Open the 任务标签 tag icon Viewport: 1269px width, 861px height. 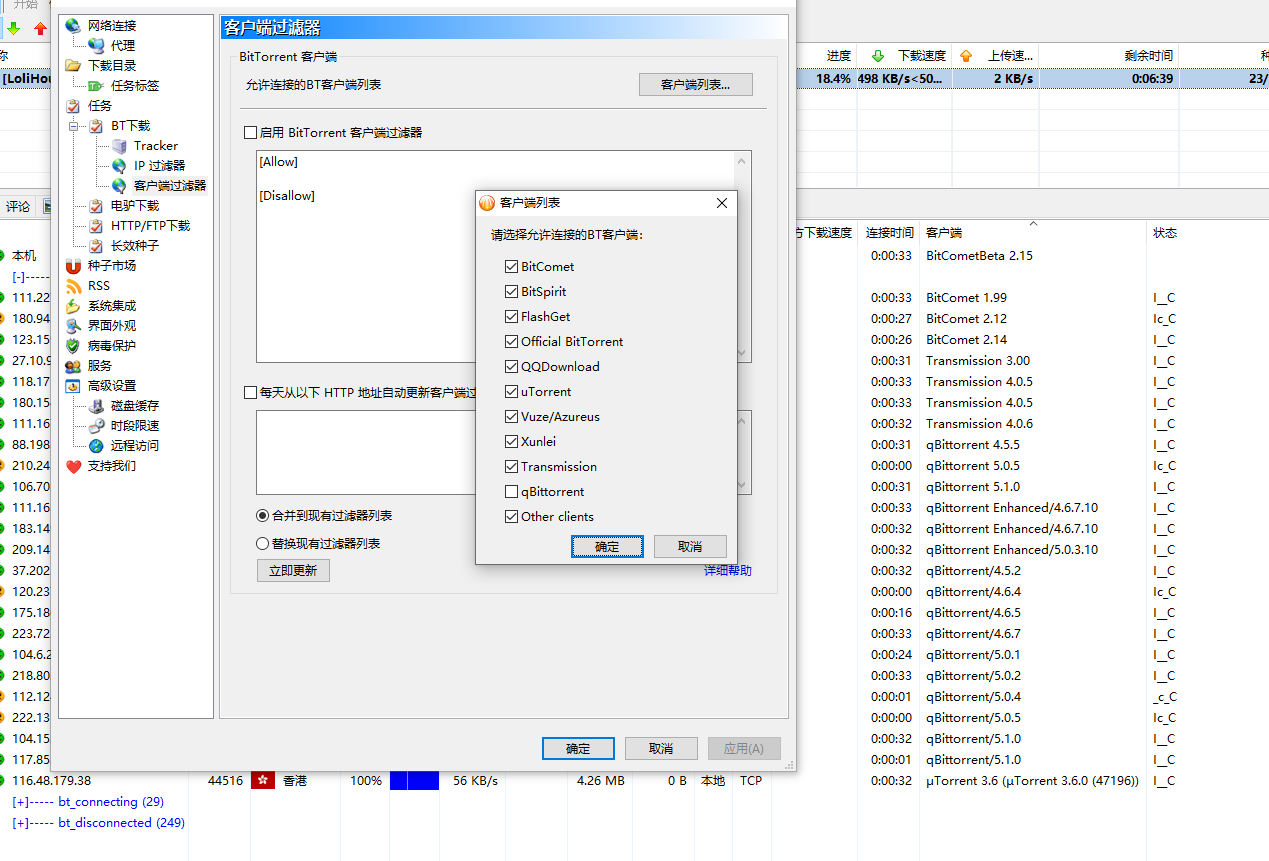pos(96,85)
